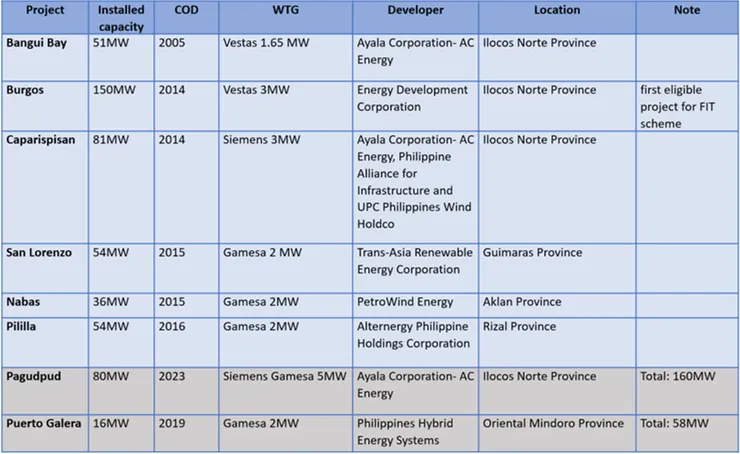The width and height of the screenshot is (740, 454).
Task: Select the 'Gamesa 2 MW' San Lorenzo cell
Action: (286, 268)
